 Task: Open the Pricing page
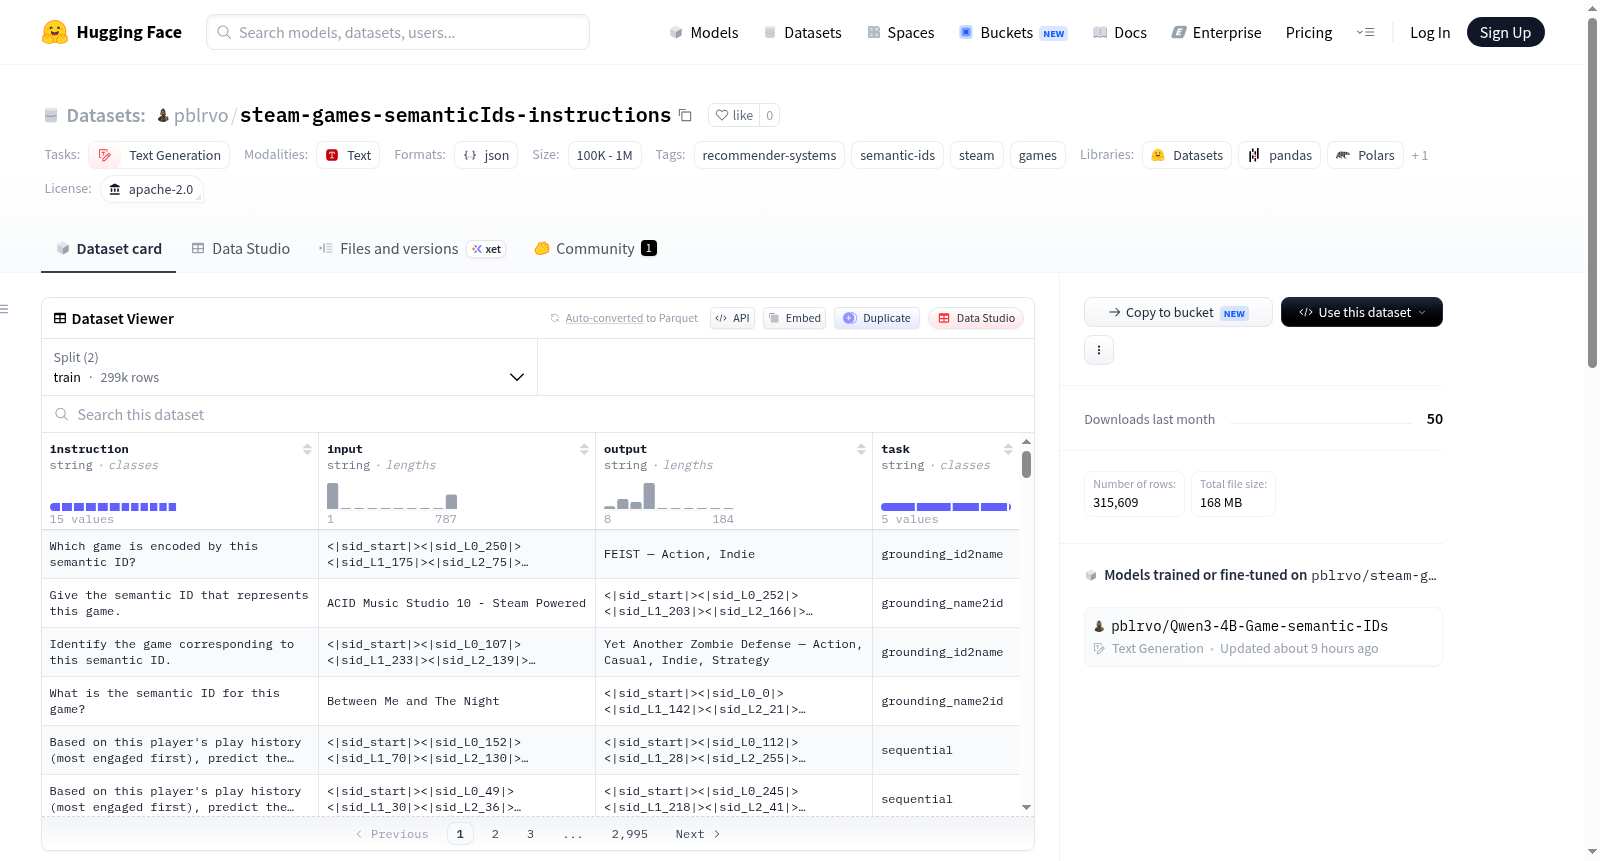pos(1309,32)
